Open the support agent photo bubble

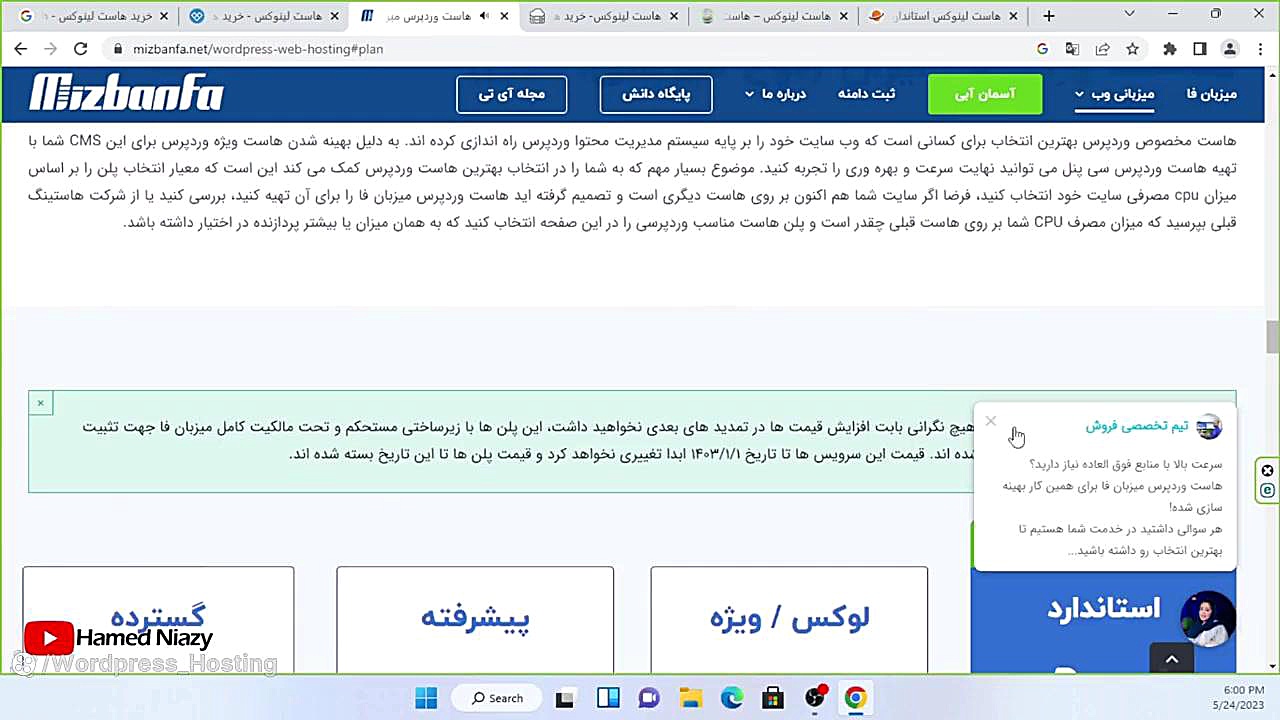click(1208, 620)
